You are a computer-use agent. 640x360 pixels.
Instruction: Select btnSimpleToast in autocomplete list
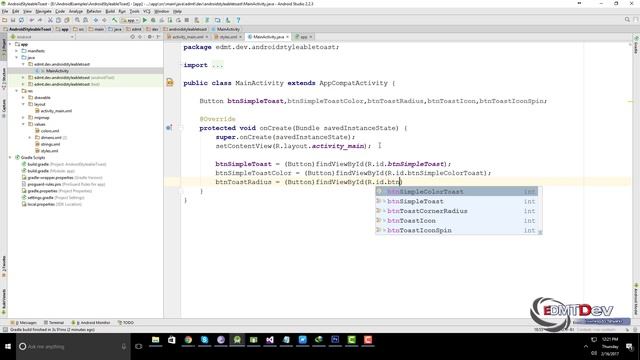pyautogui.click(x=456, y=201)
